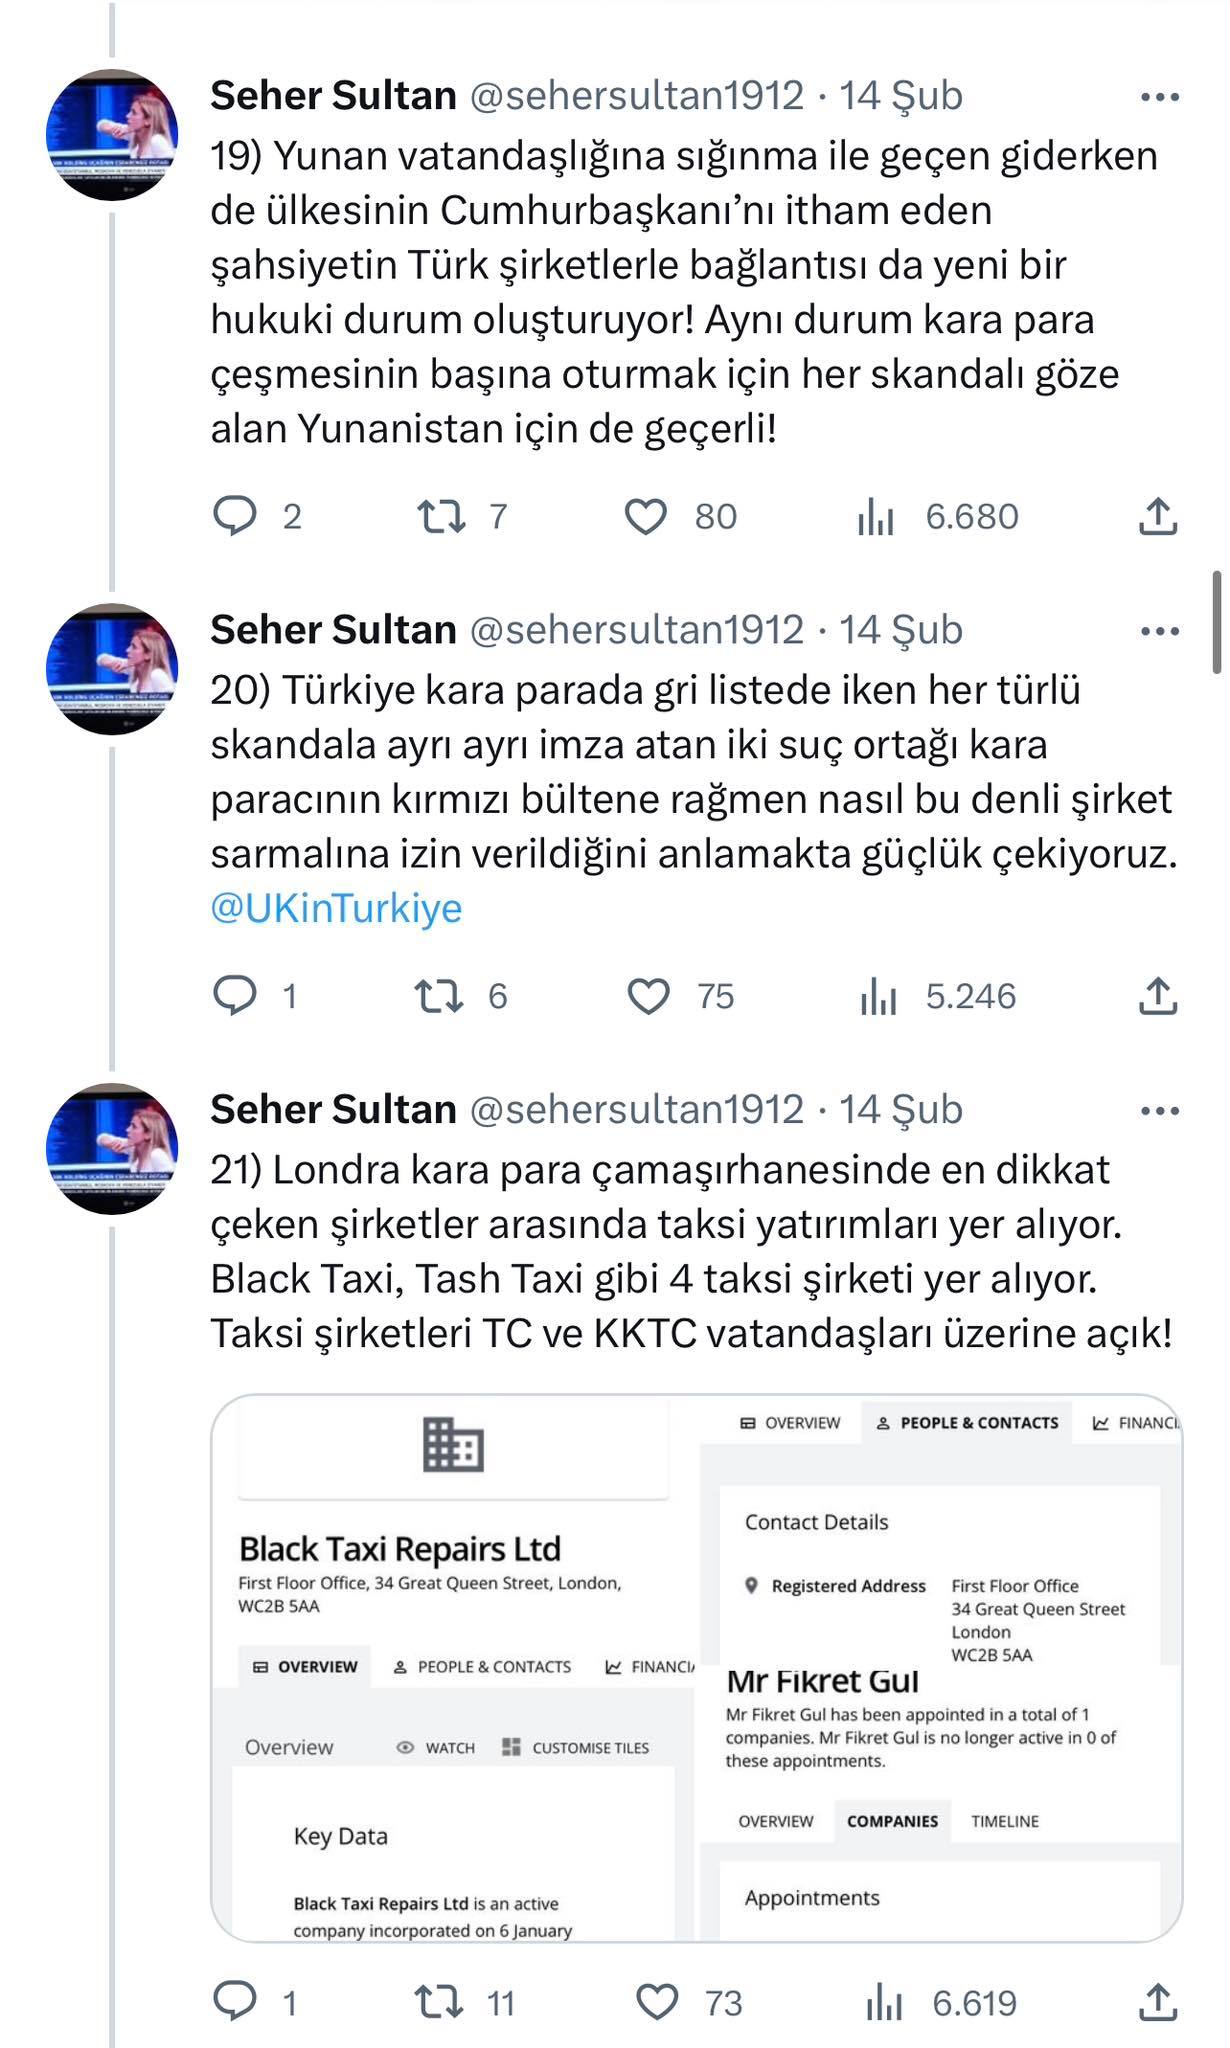Screen dimensions: 1230x2048
Task: Like the tweet with 75 likes
Action: tap(648, 996)
